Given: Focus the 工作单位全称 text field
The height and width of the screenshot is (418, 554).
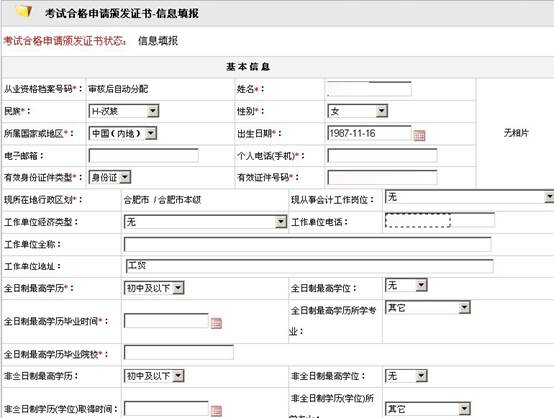Looking at the screenshot, I should (x=307, y=244).
